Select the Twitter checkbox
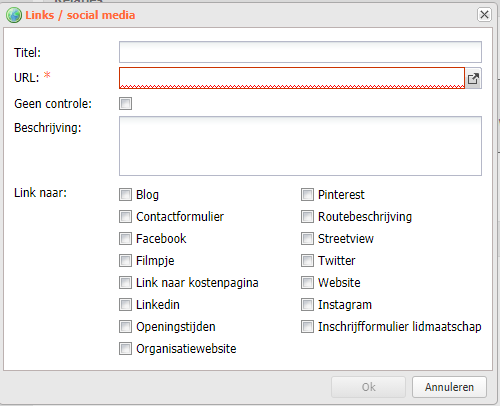 tap(307, 260)
